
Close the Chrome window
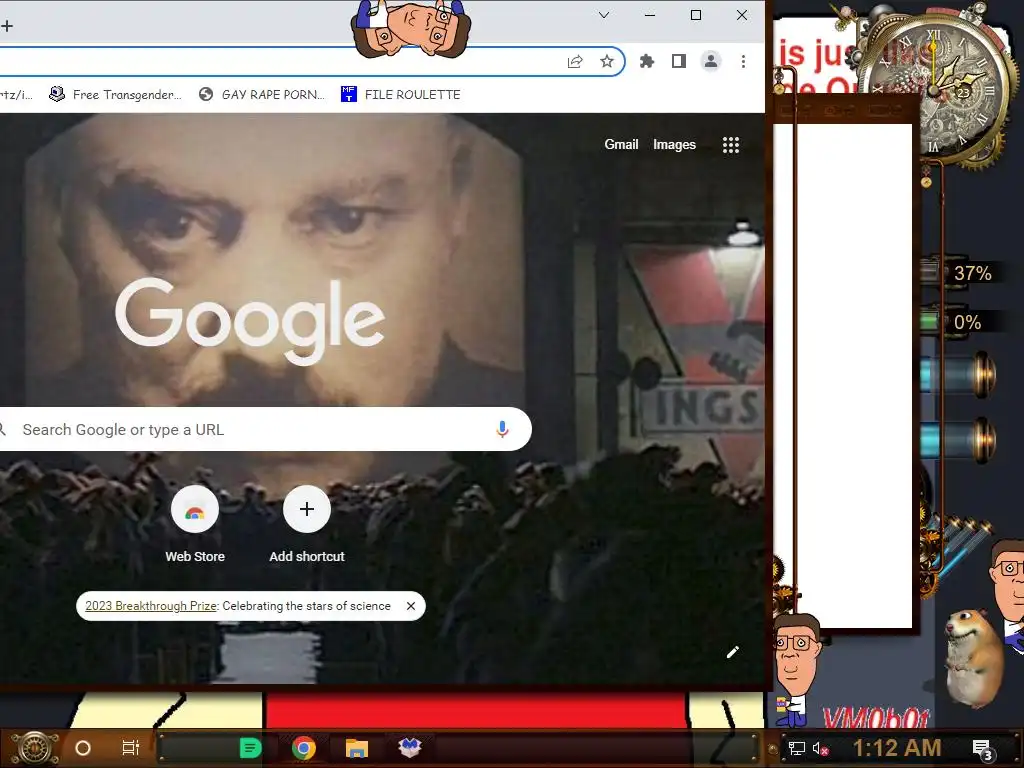point(742,15)
